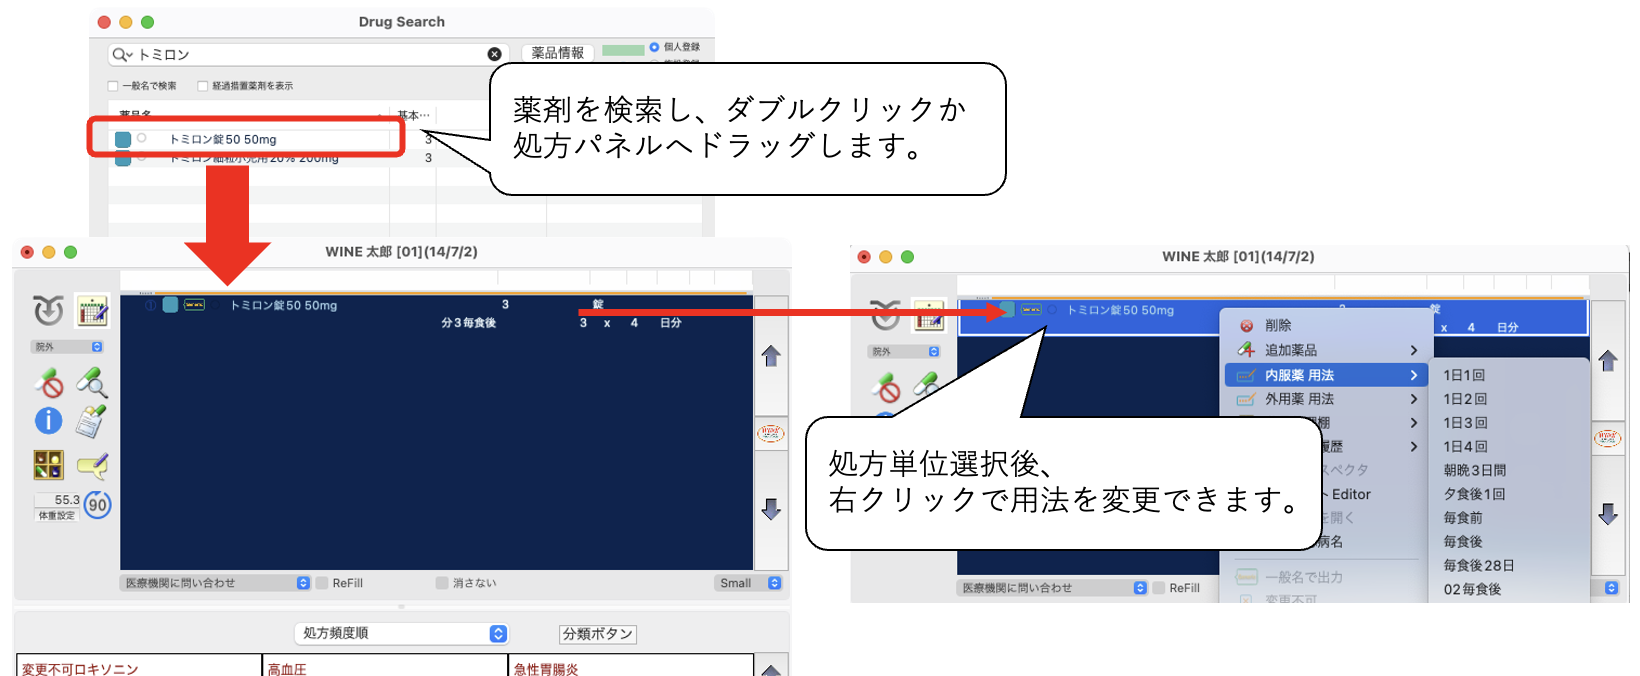
Task: Expand the 追加薬品 submenu arrow
Action: click(1414, 350)
